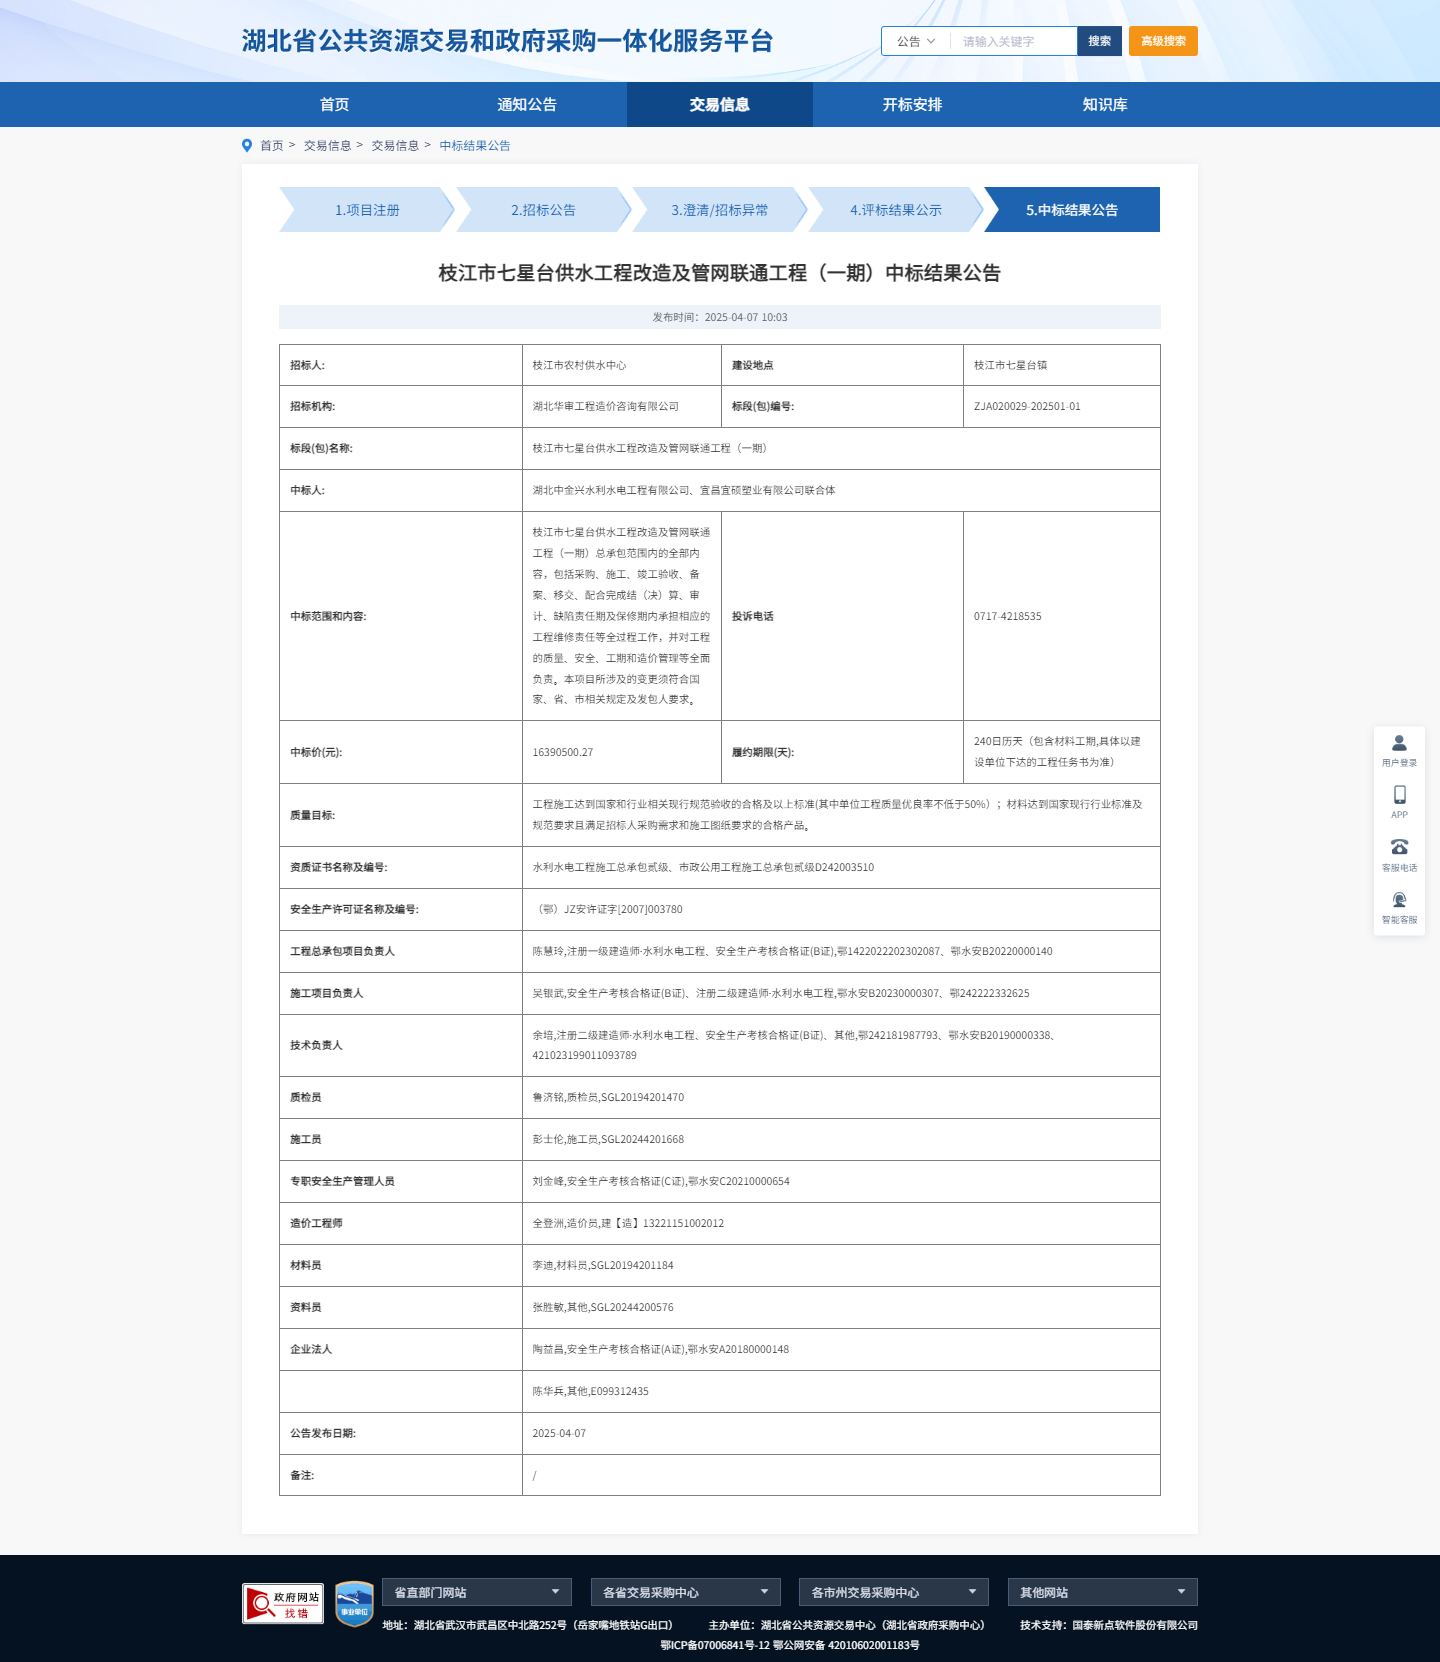Select the 4.评标结果公示 step tab
Image resolution: width=1440 pixels, height=1662 pixels.
896,210
